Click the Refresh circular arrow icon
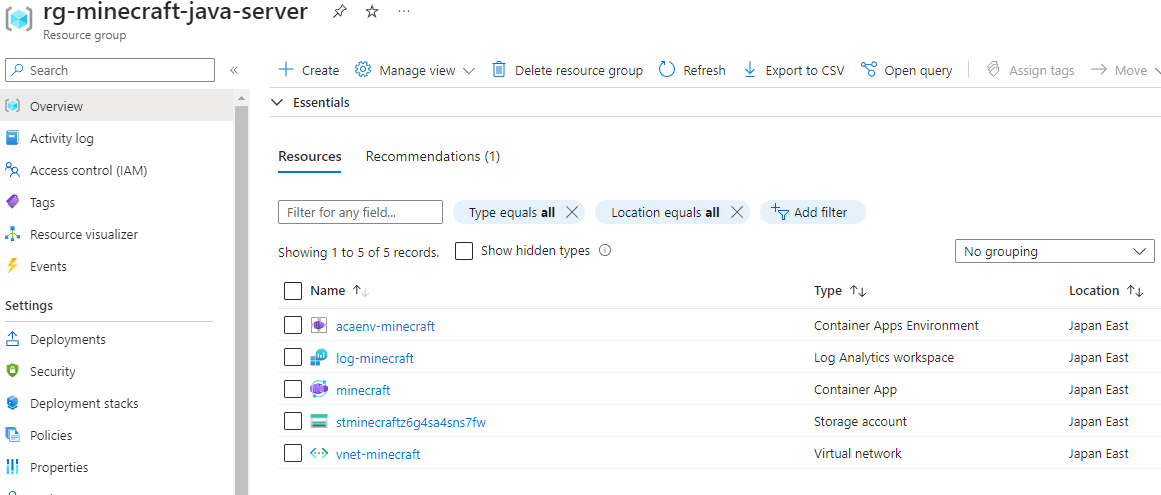 pos(667,70)
